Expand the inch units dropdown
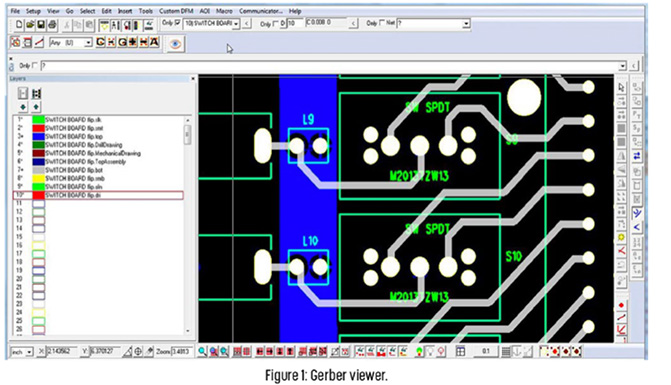 [x=22, y=352]
